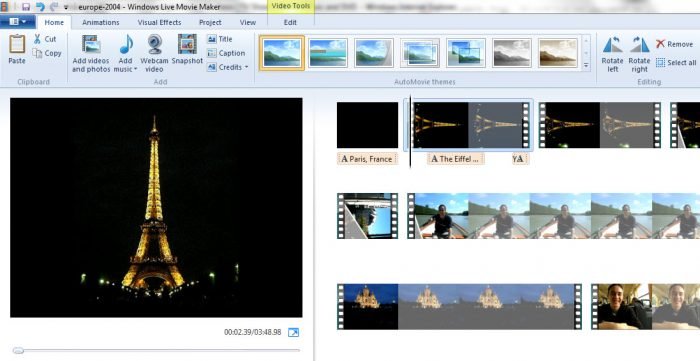700x361 pixels.
Task: Save the project from quick access toolbar
Action: (26, 7)
